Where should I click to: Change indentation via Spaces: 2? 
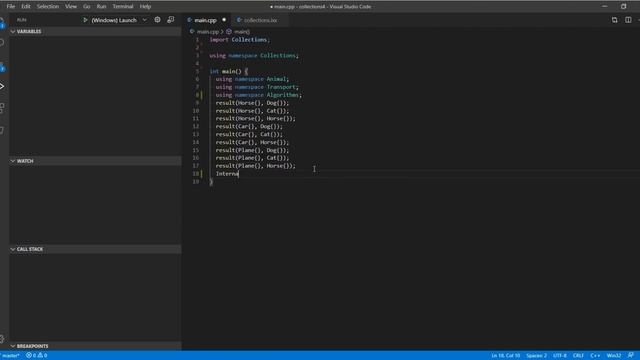(x=536, y=356)
